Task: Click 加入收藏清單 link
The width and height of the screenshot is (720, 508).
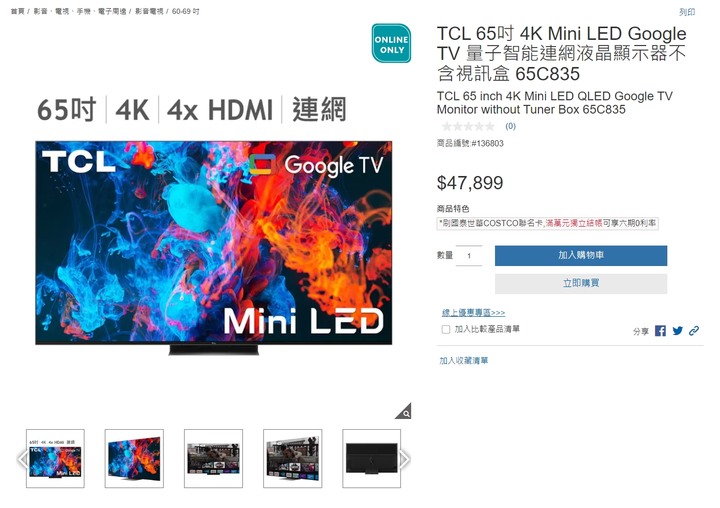Action: (464, 361)
